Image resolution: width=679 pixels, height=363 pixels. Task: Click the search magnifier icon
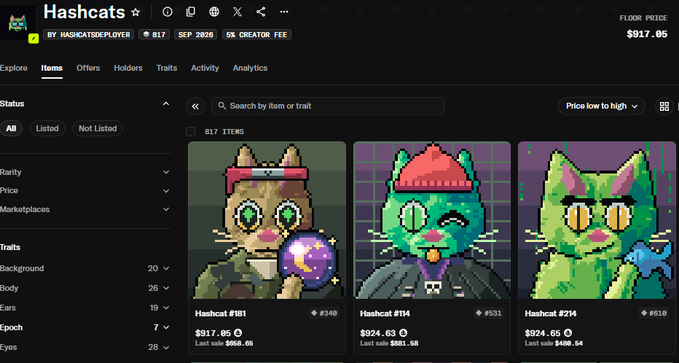pyautogui.click(x=222, y=106)
